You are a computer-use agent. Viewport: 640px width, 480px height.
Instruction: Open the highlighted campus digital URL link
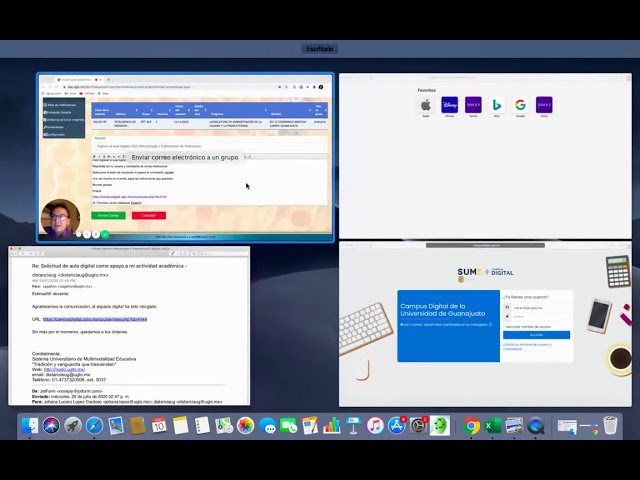click(x=95, y=319)
